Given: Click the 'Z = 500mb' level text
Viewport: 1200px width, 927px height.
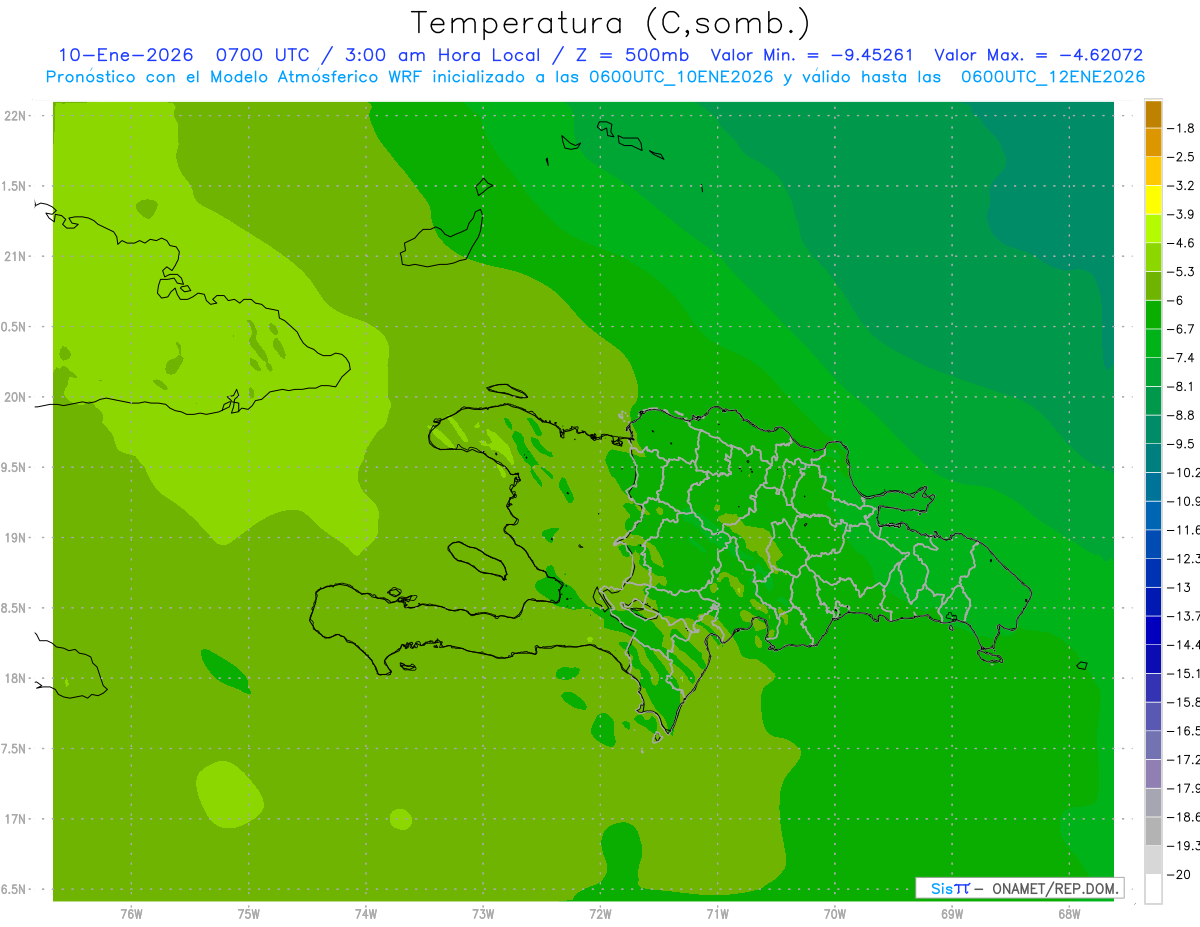Looking at the screenshot, I should click(632, 55).
